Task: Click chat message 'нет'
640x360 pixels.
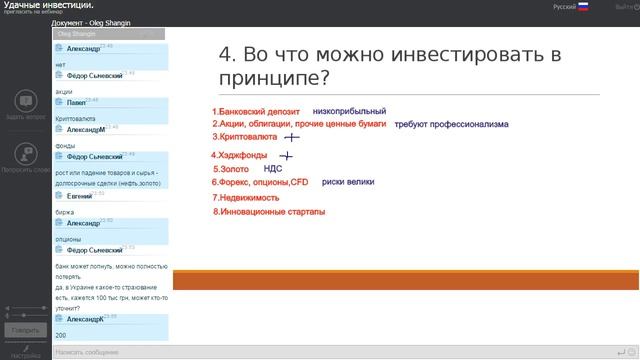Action: (60, 64)
